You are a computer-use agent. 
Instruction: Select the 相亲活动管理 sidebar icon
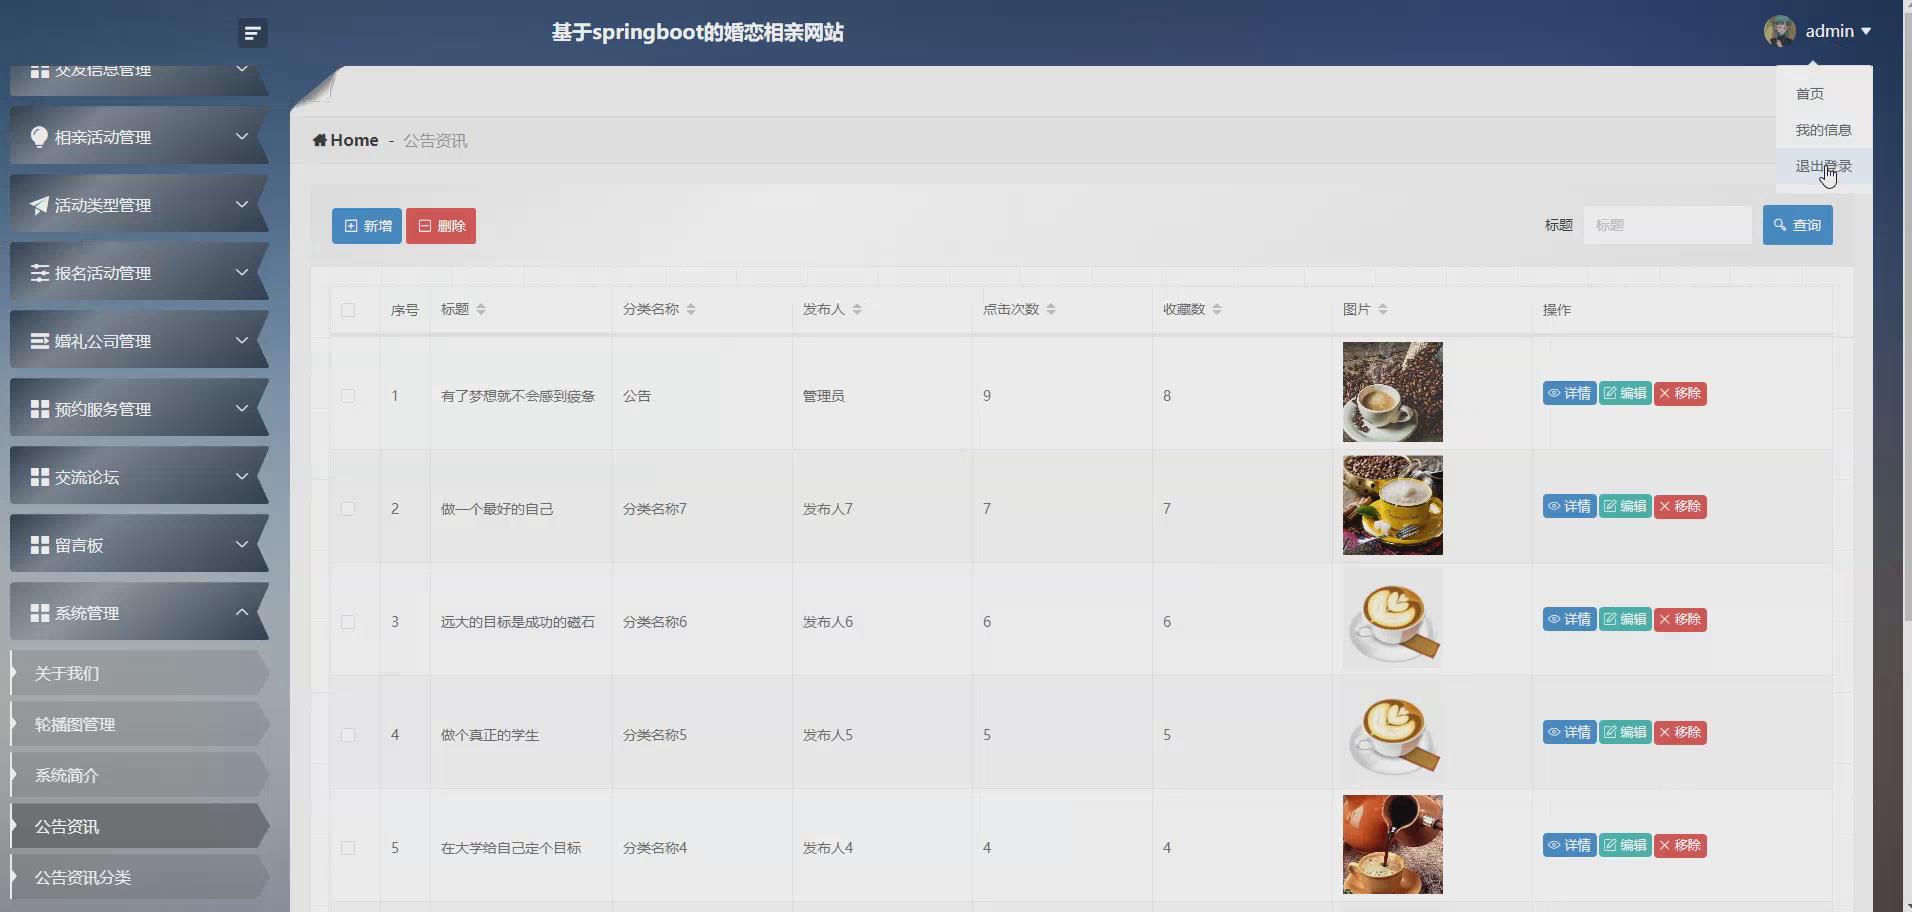coord(39,136)
